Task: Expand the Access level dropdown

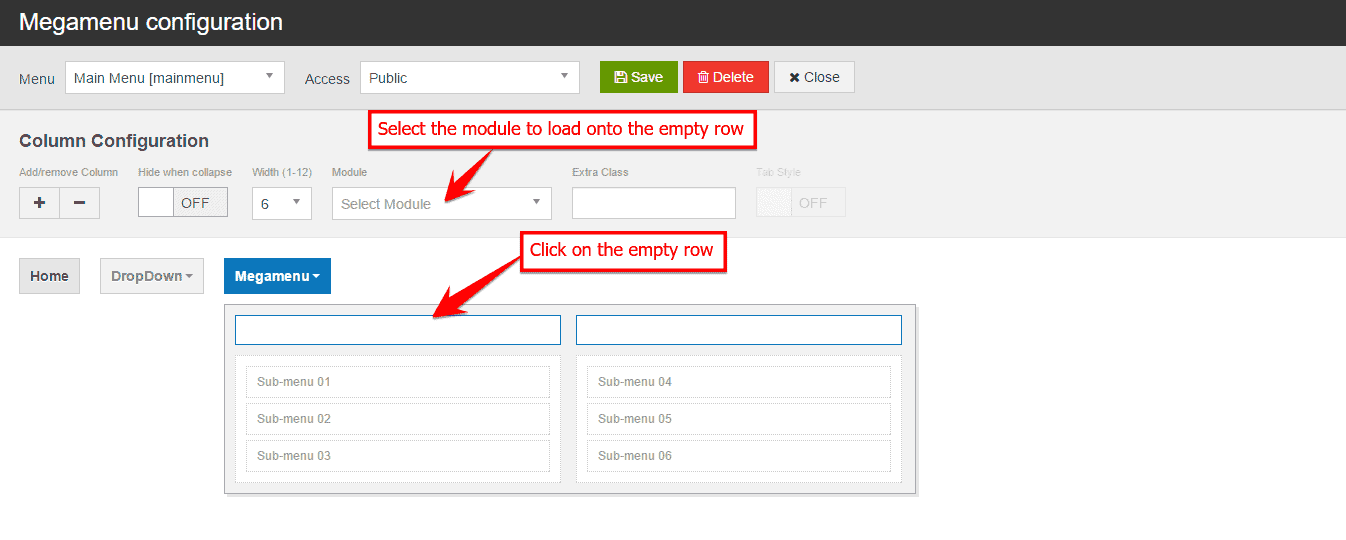Action: [469, 78]
